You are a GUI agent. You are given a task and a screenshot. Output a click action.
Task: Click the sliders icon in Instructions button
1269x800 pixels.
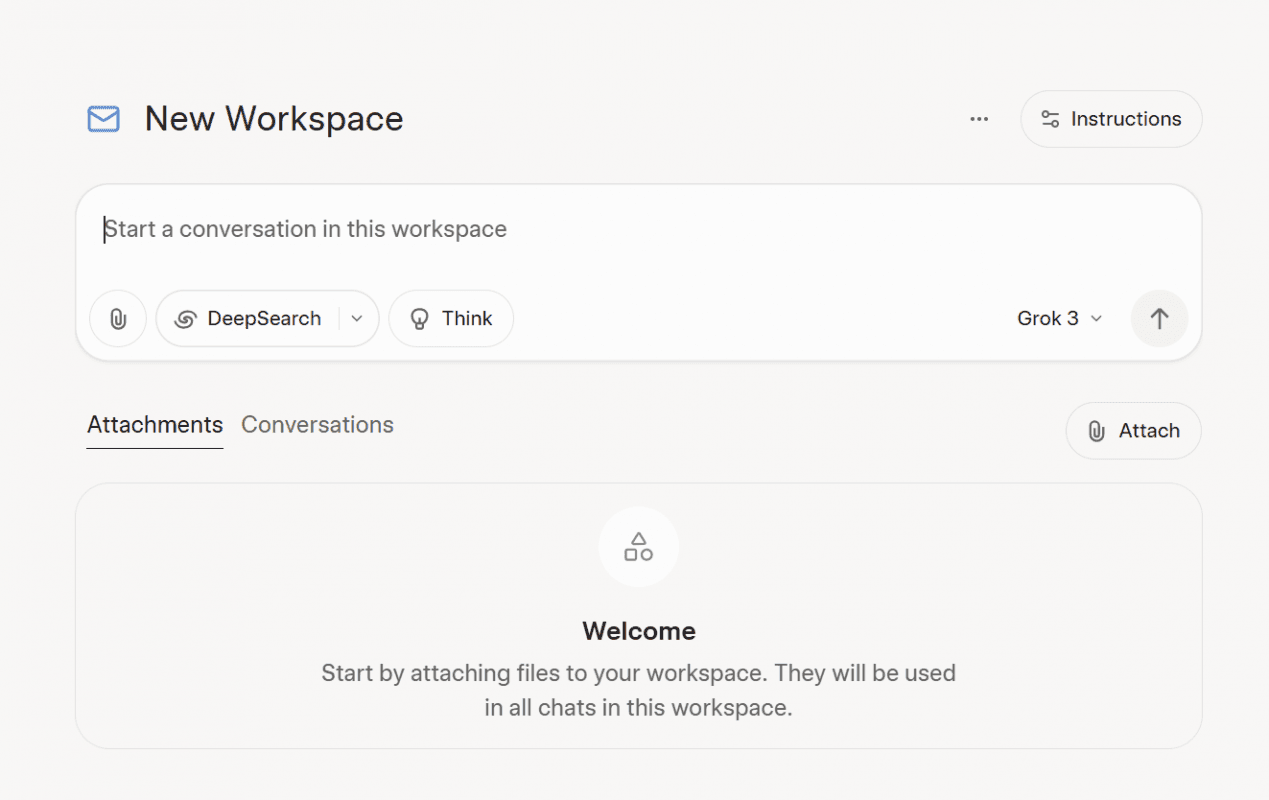pos(1050,119)
